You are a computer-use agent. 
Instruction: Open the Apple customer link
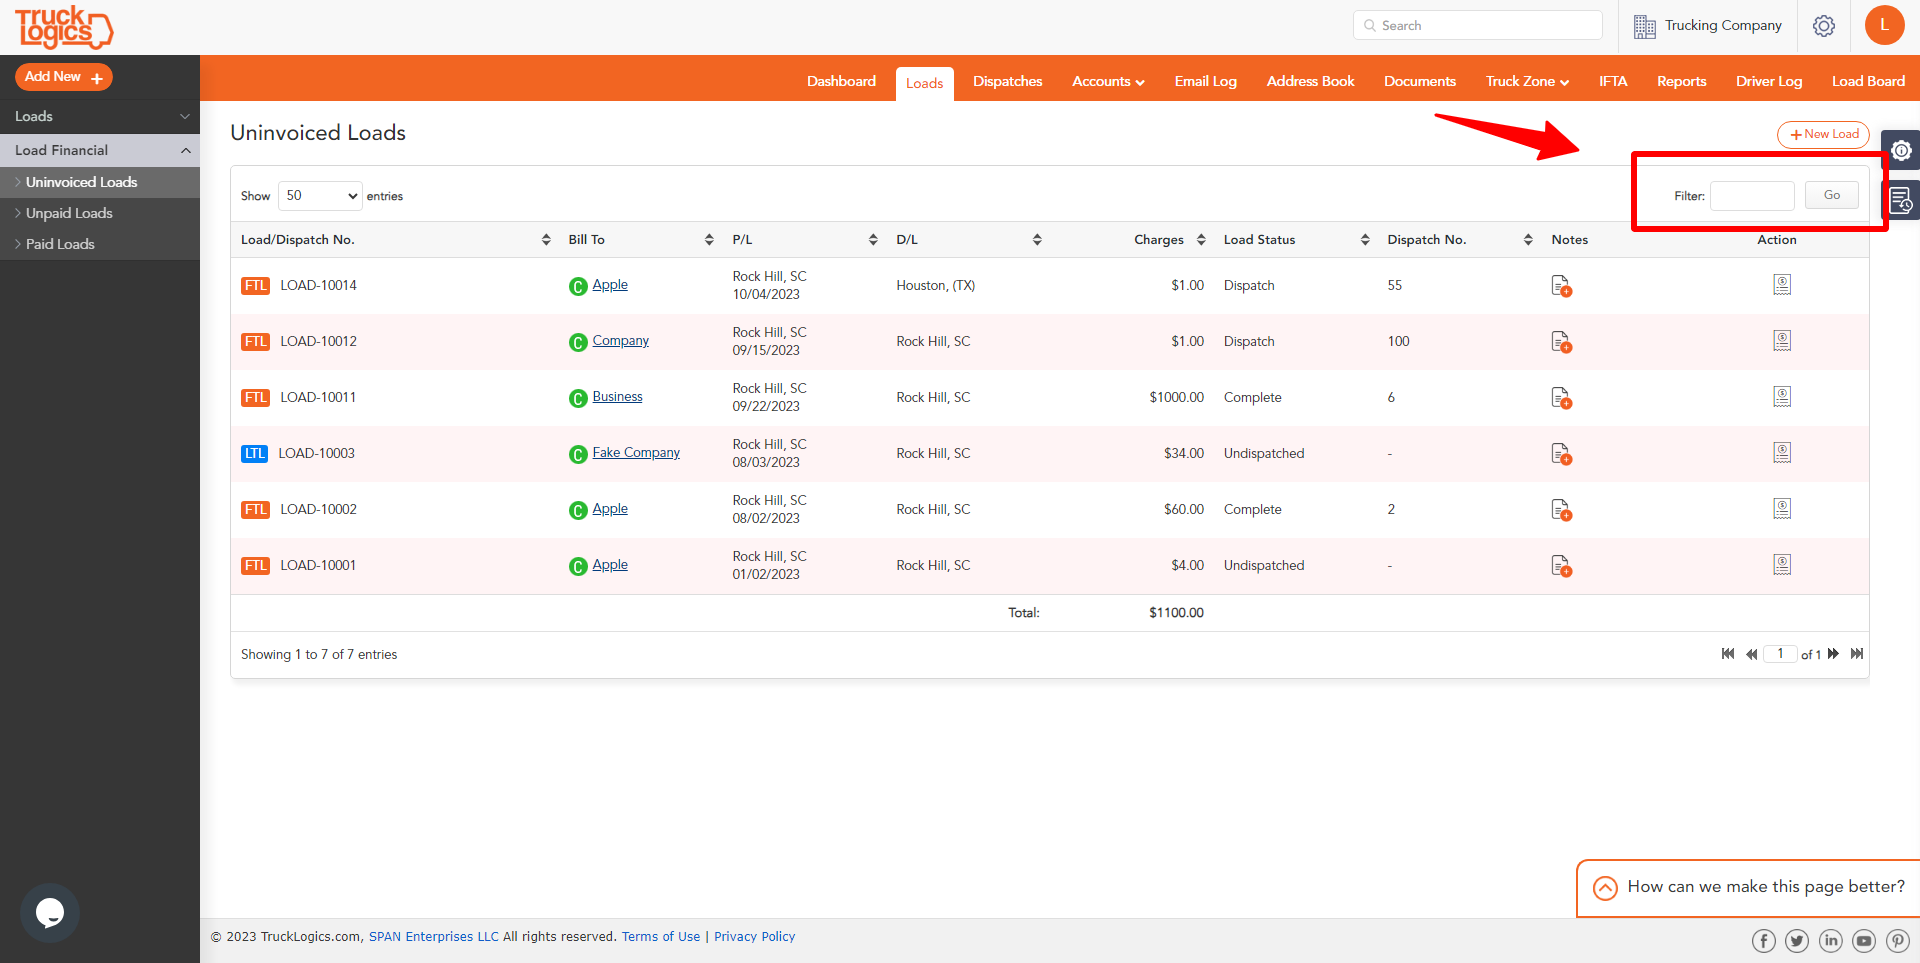click(x=610, y=284)
